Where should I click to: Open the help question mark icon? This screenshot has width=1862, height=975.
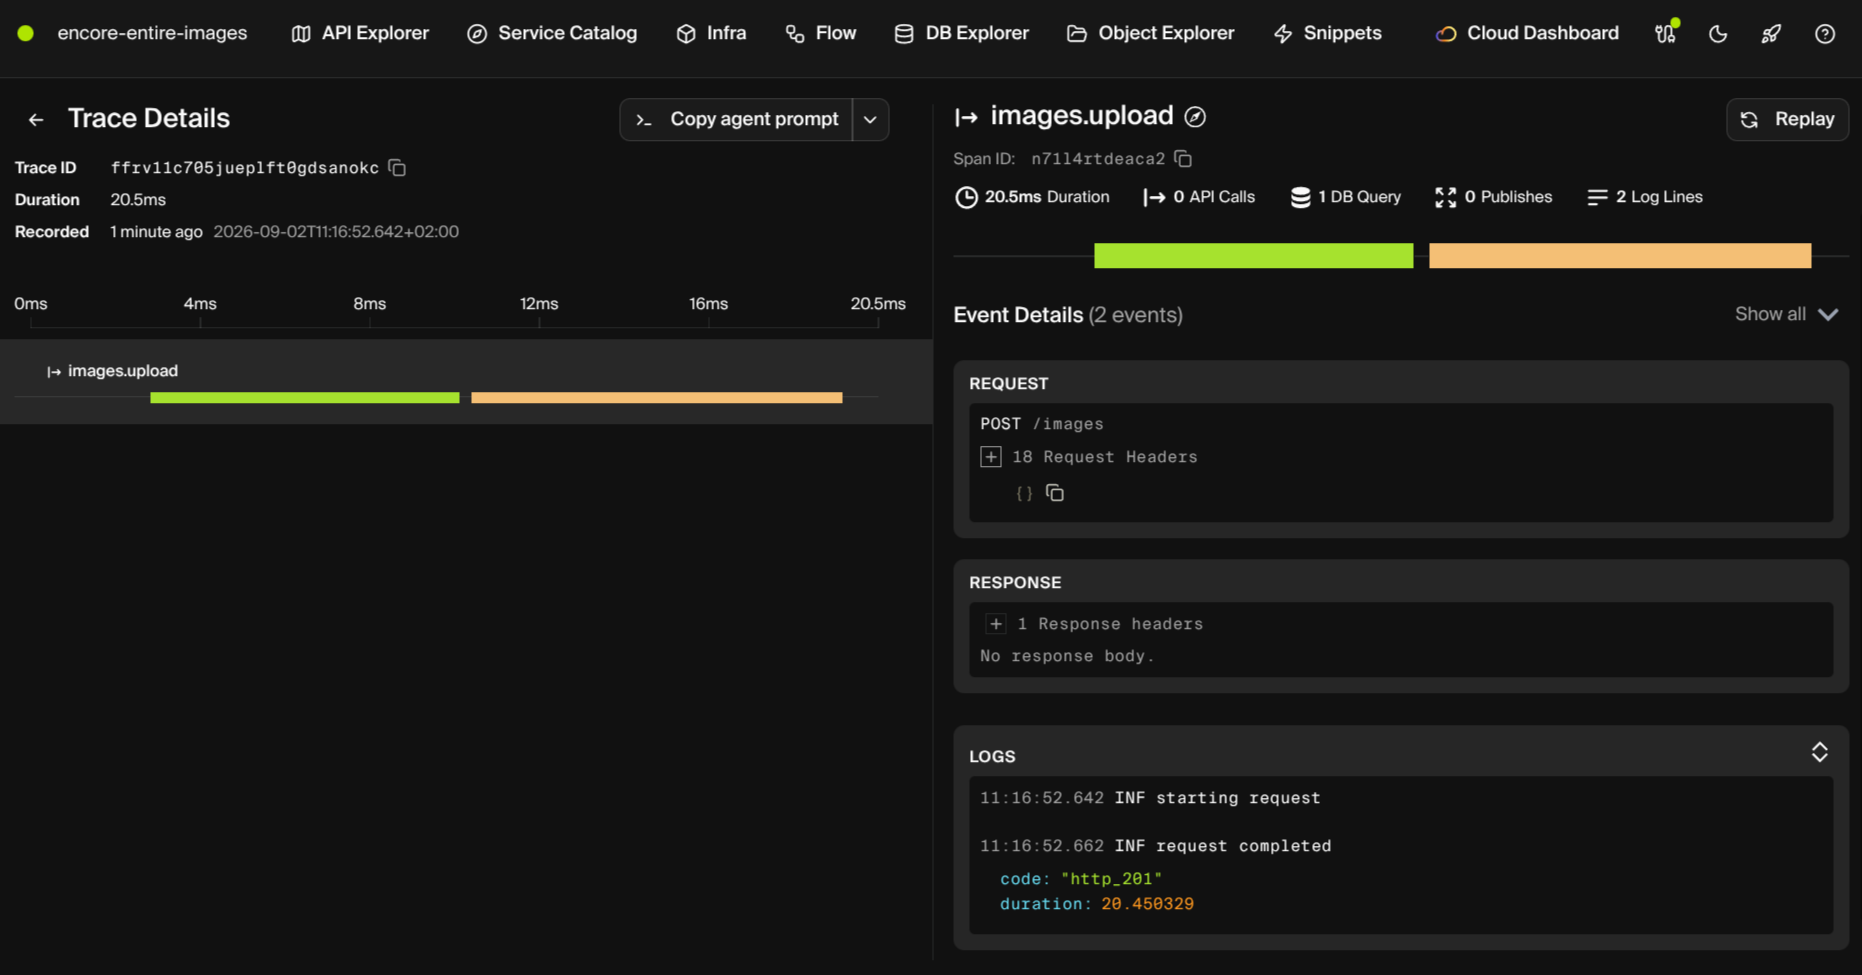[1825, 34]
